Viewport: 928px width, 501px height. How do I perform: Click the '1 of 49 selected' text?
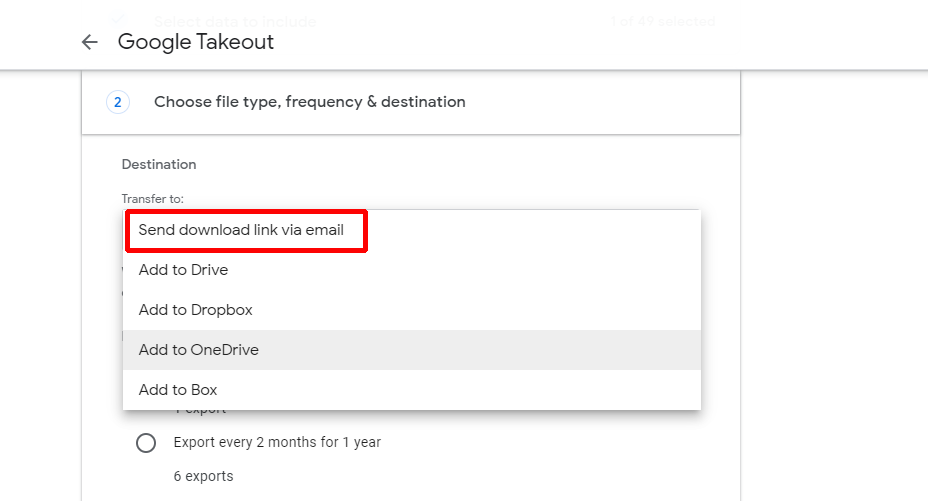click(x=662, y=21)
